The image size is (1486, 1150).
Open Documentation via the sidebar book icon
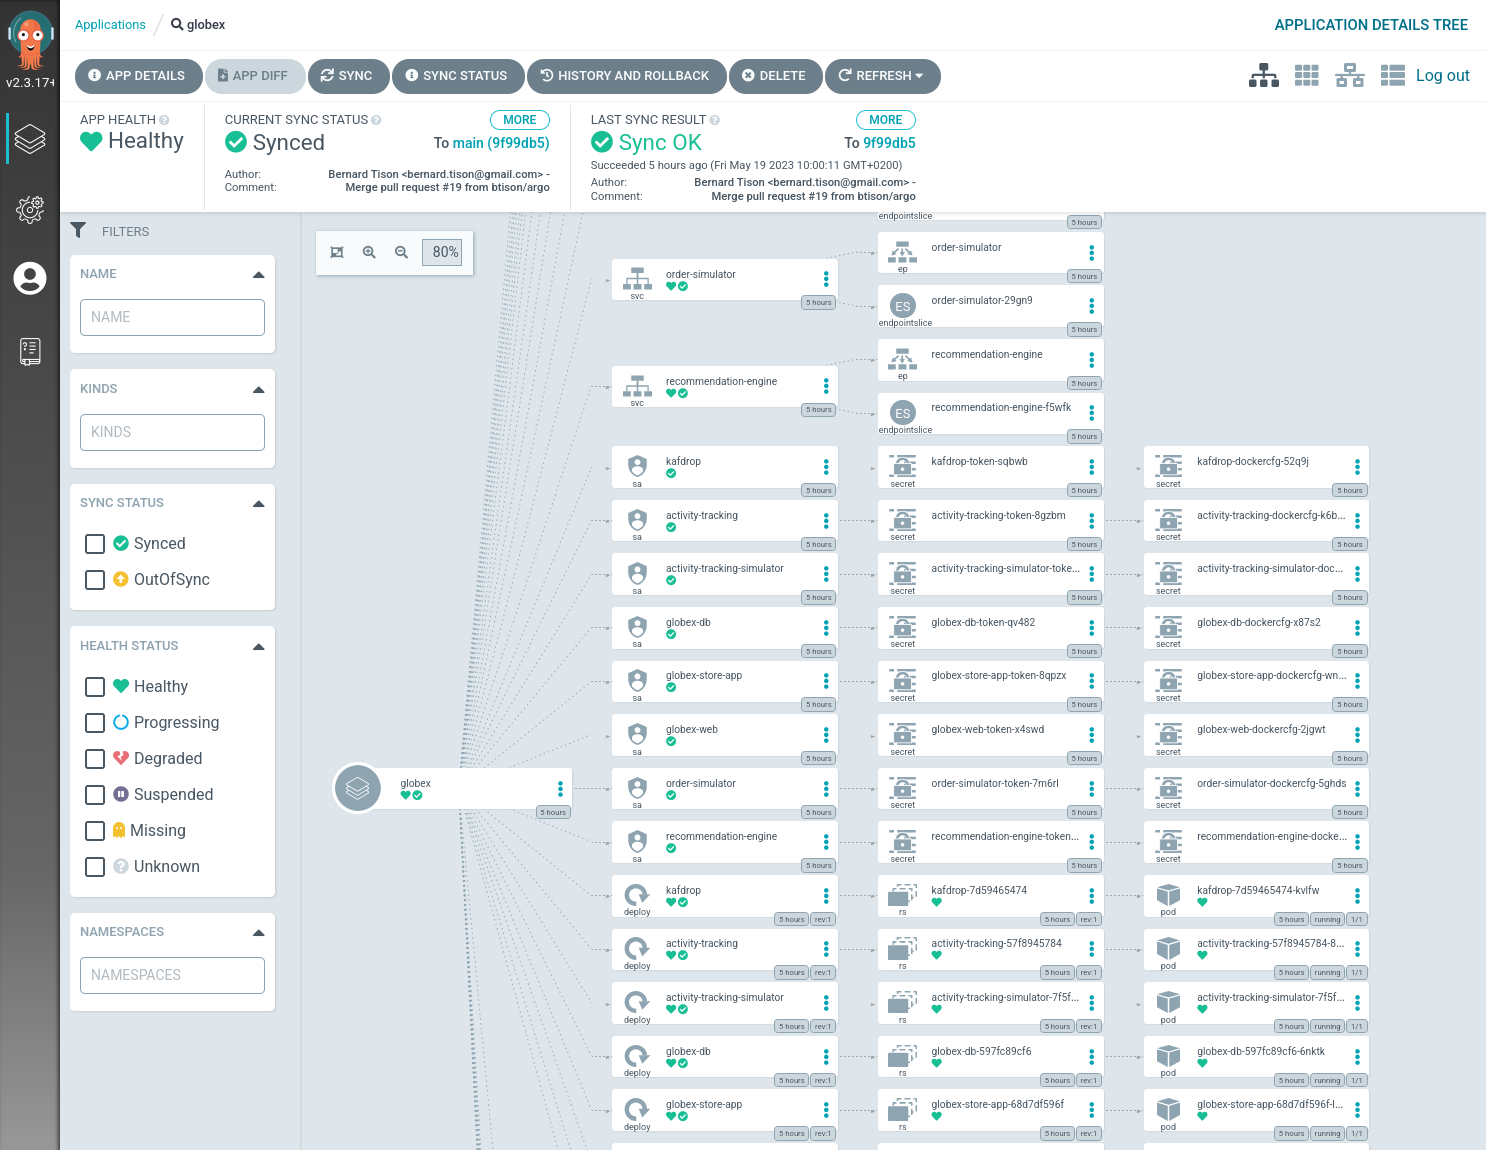[30, 351]
